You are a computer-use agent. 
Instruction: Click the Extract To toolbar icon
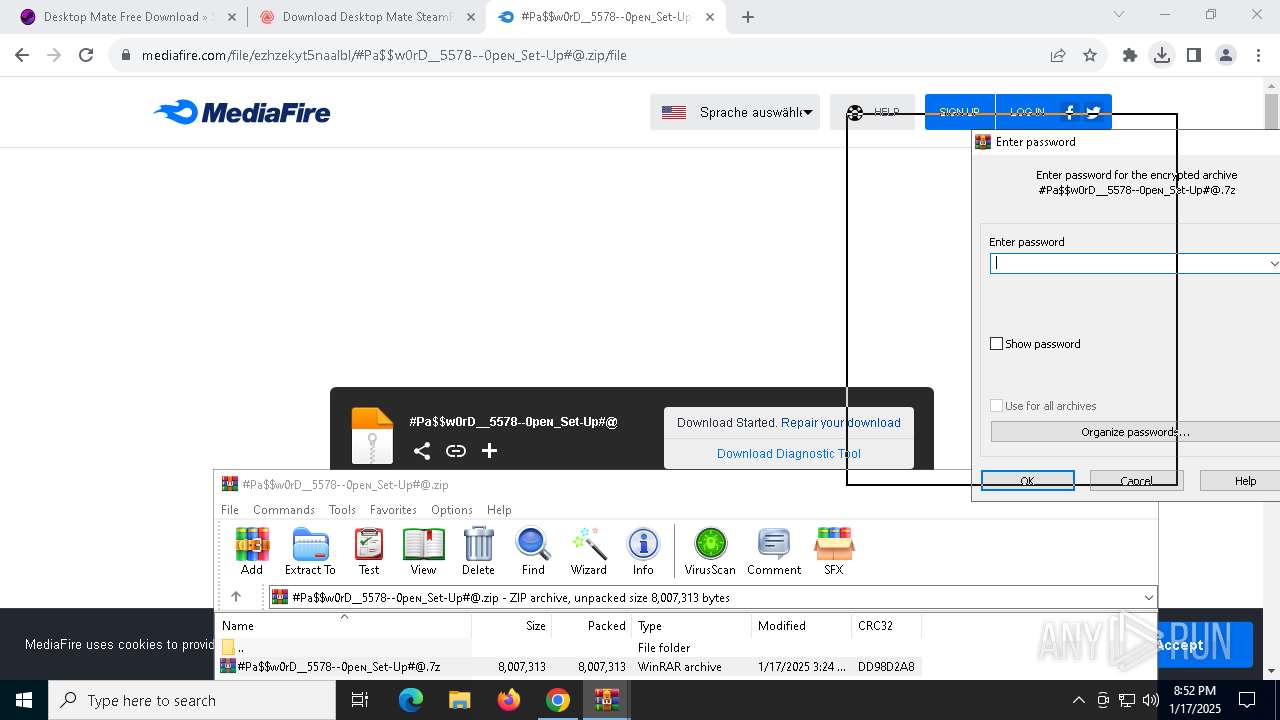[310, 552]
